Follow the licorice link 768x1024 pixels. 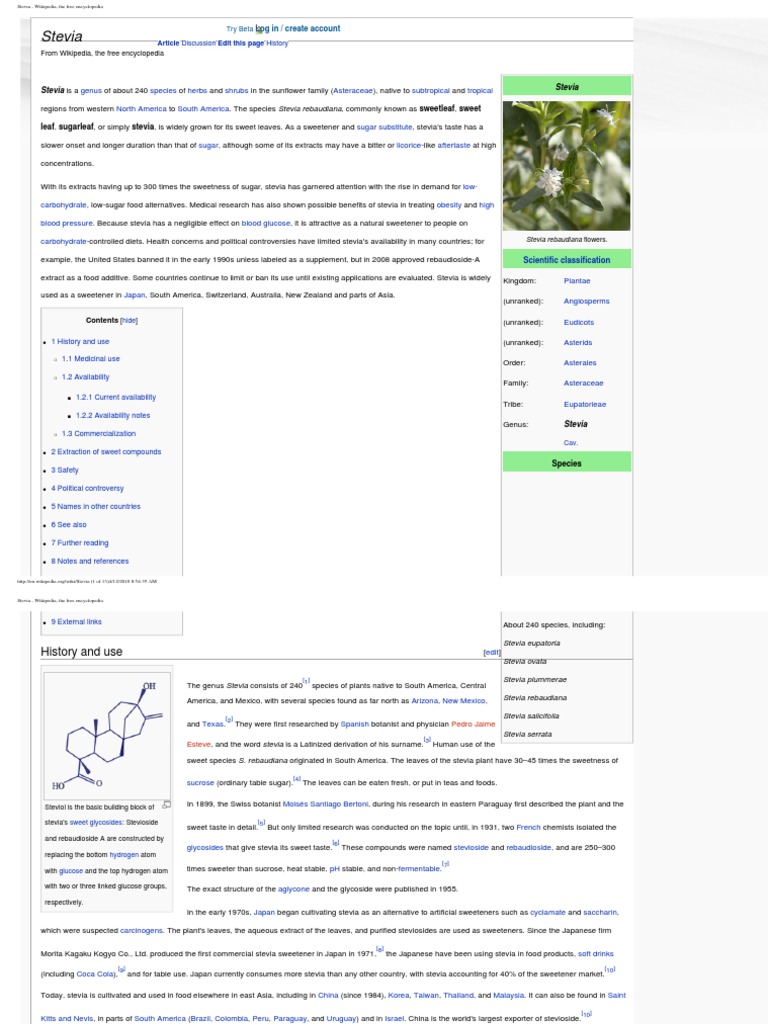coord(409,146)
